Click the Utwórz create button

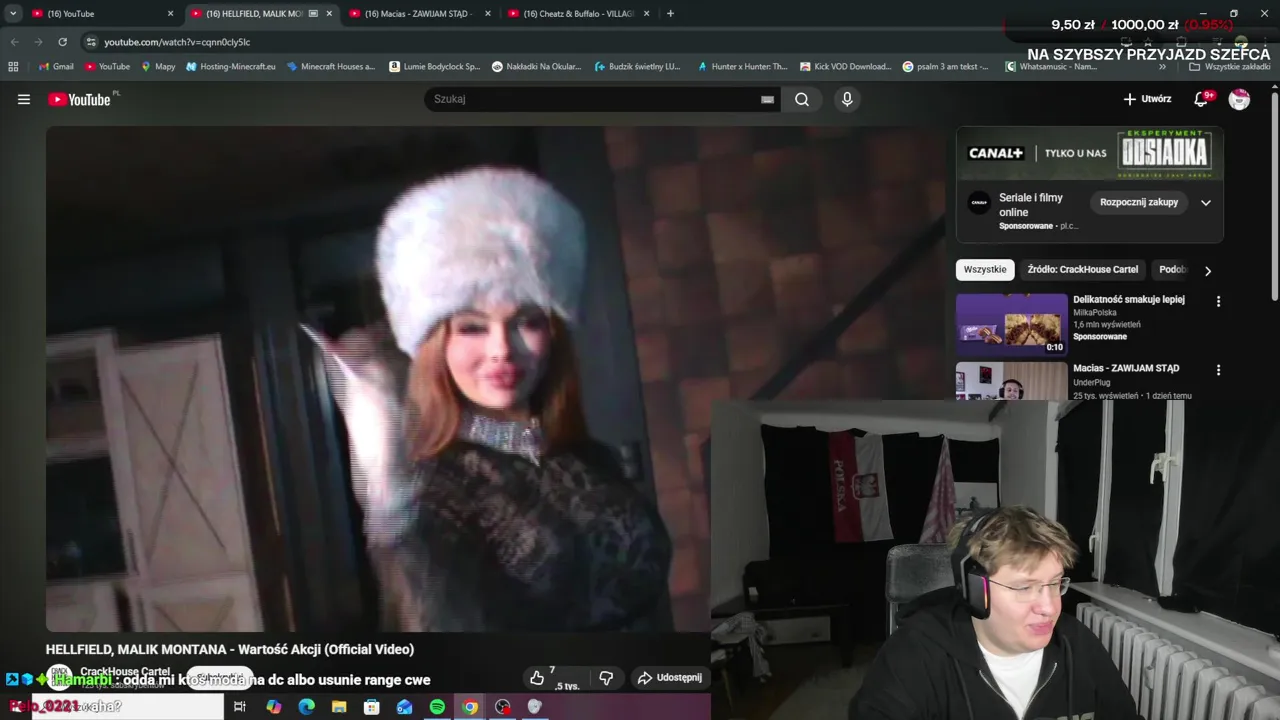[x=1147, y=99]
